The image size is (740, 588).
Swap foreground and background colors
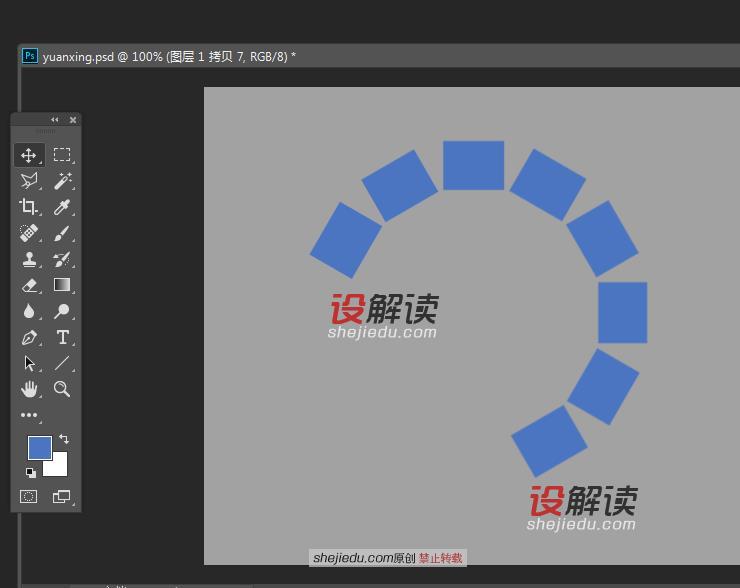click(x=64, y=439)
